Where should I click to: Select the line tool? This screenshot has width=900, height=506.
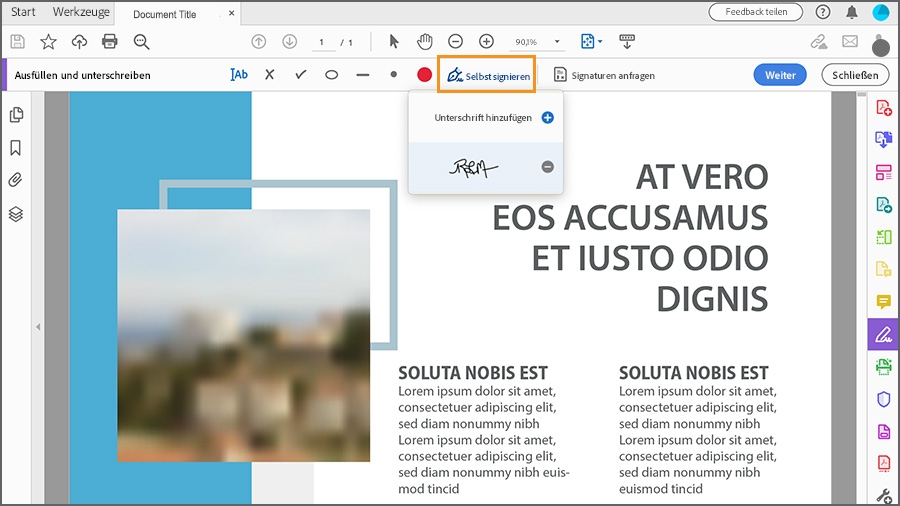[363, 75]
